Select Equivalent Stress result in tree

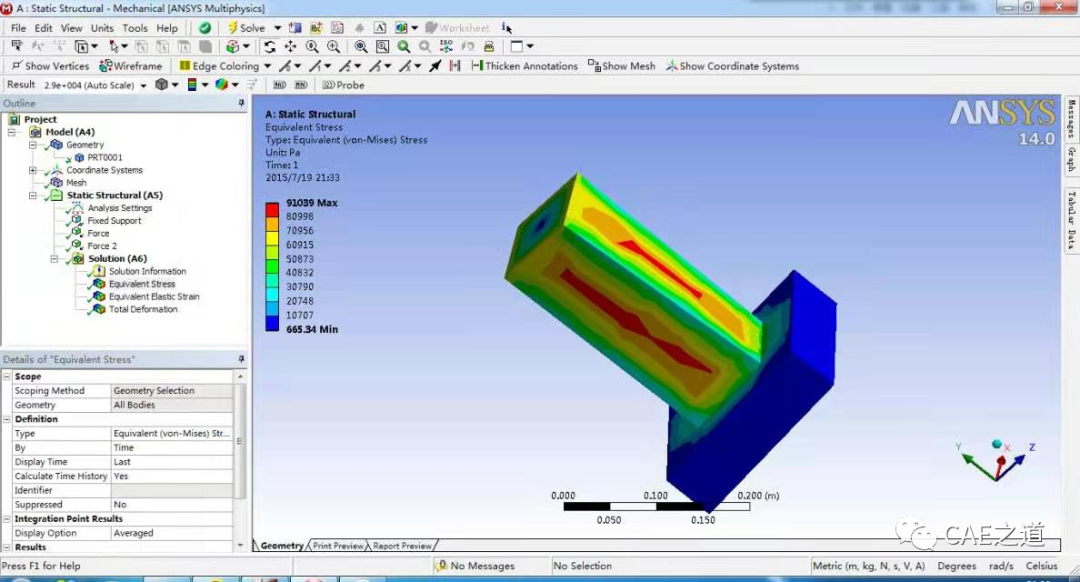click(x=142, y=284)
